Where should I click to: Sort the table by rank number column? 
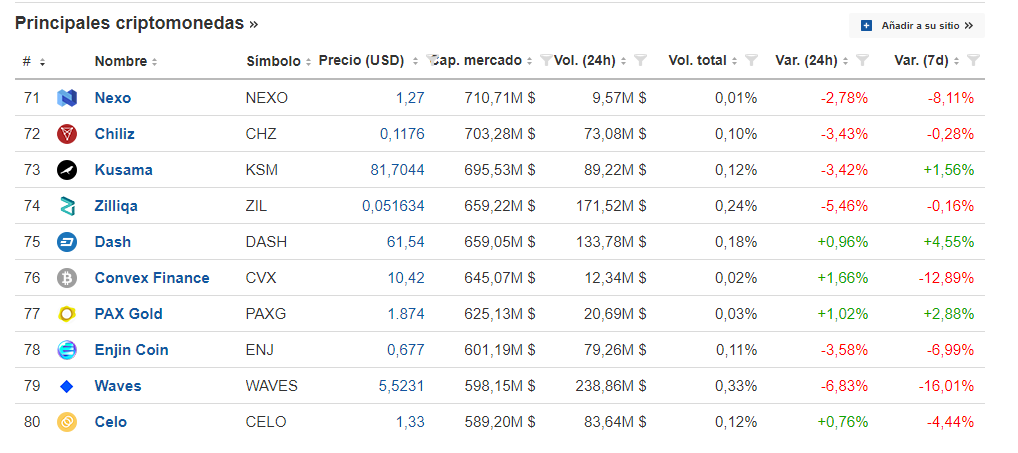[34, 62]
